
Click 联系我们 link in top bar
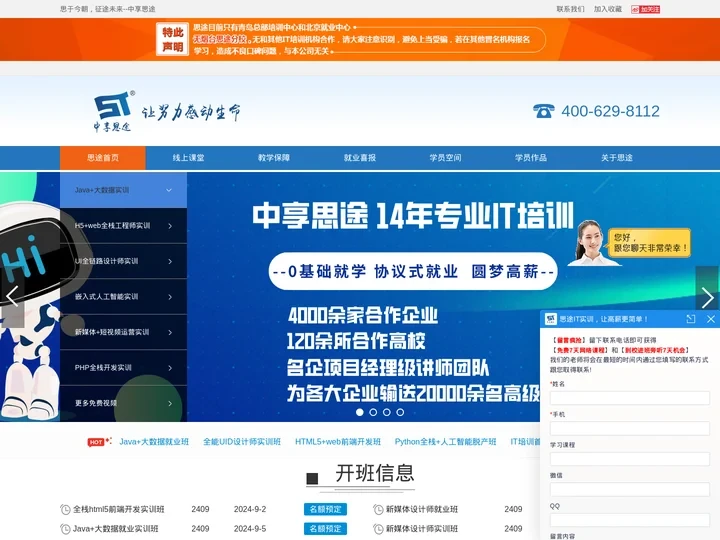pos(570,9)
